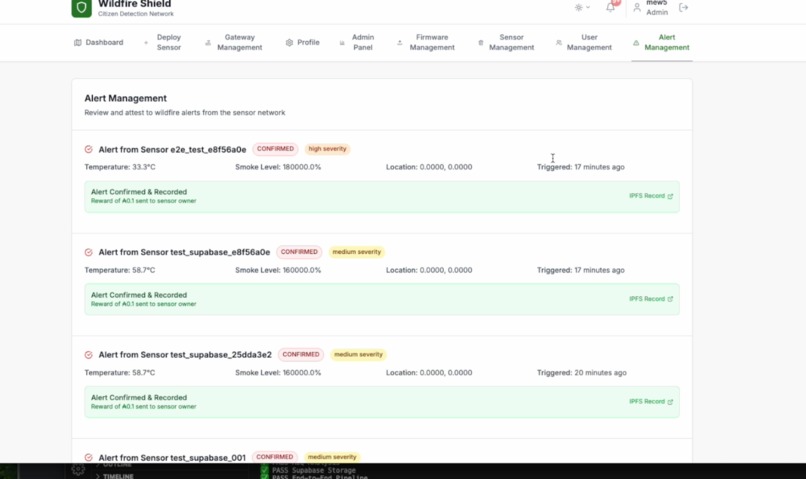Click Firmware Management upload icon
This screenshot has width=806, height=479.
[x=399, y=43]
